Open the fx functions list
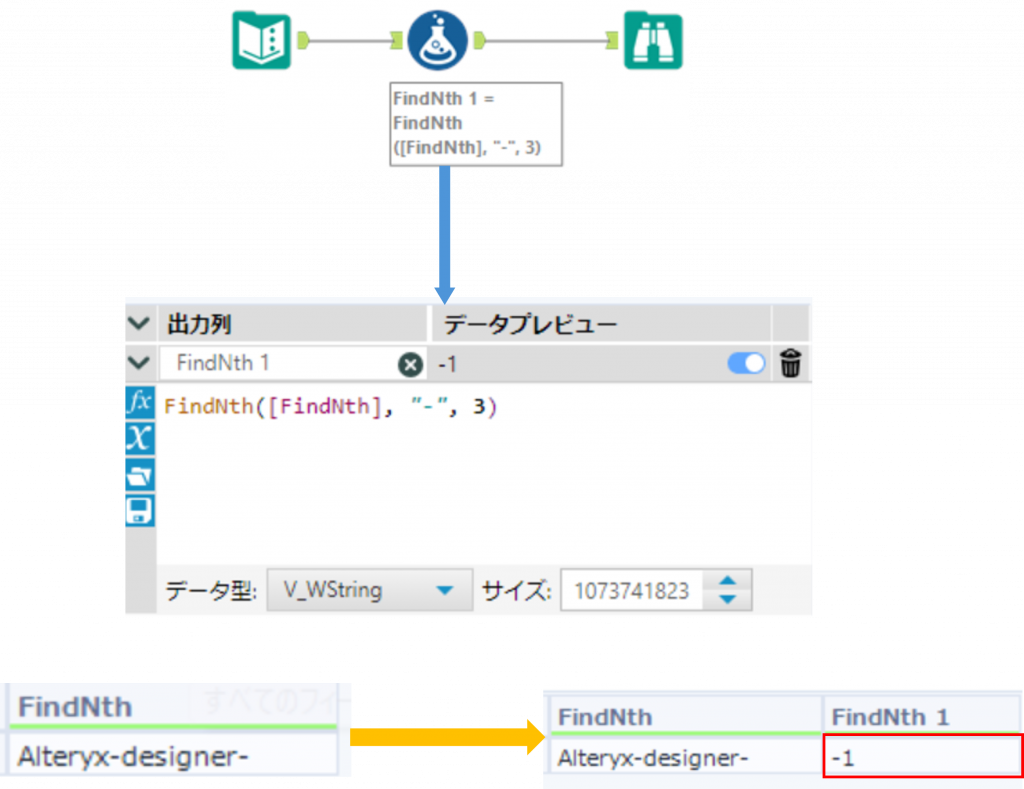The image size is (1024, 789). click(139, 403)
